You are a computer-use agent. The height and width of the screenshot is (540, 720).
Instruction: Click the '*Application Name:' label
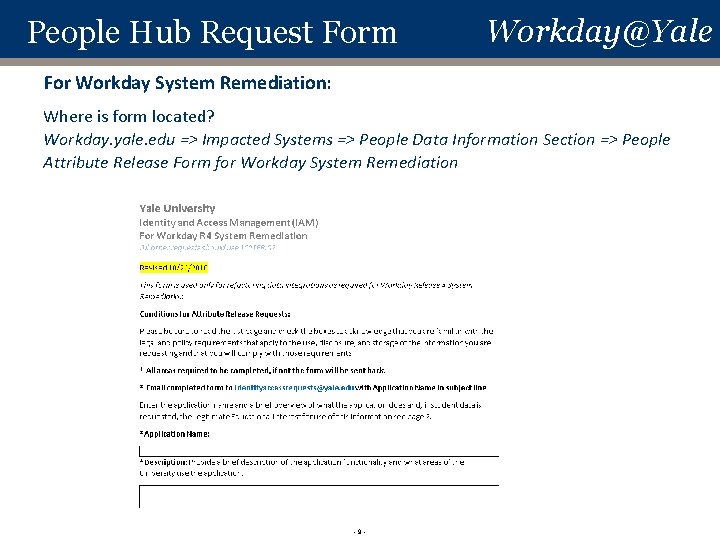pyautogui.click(x=174, y=434)
